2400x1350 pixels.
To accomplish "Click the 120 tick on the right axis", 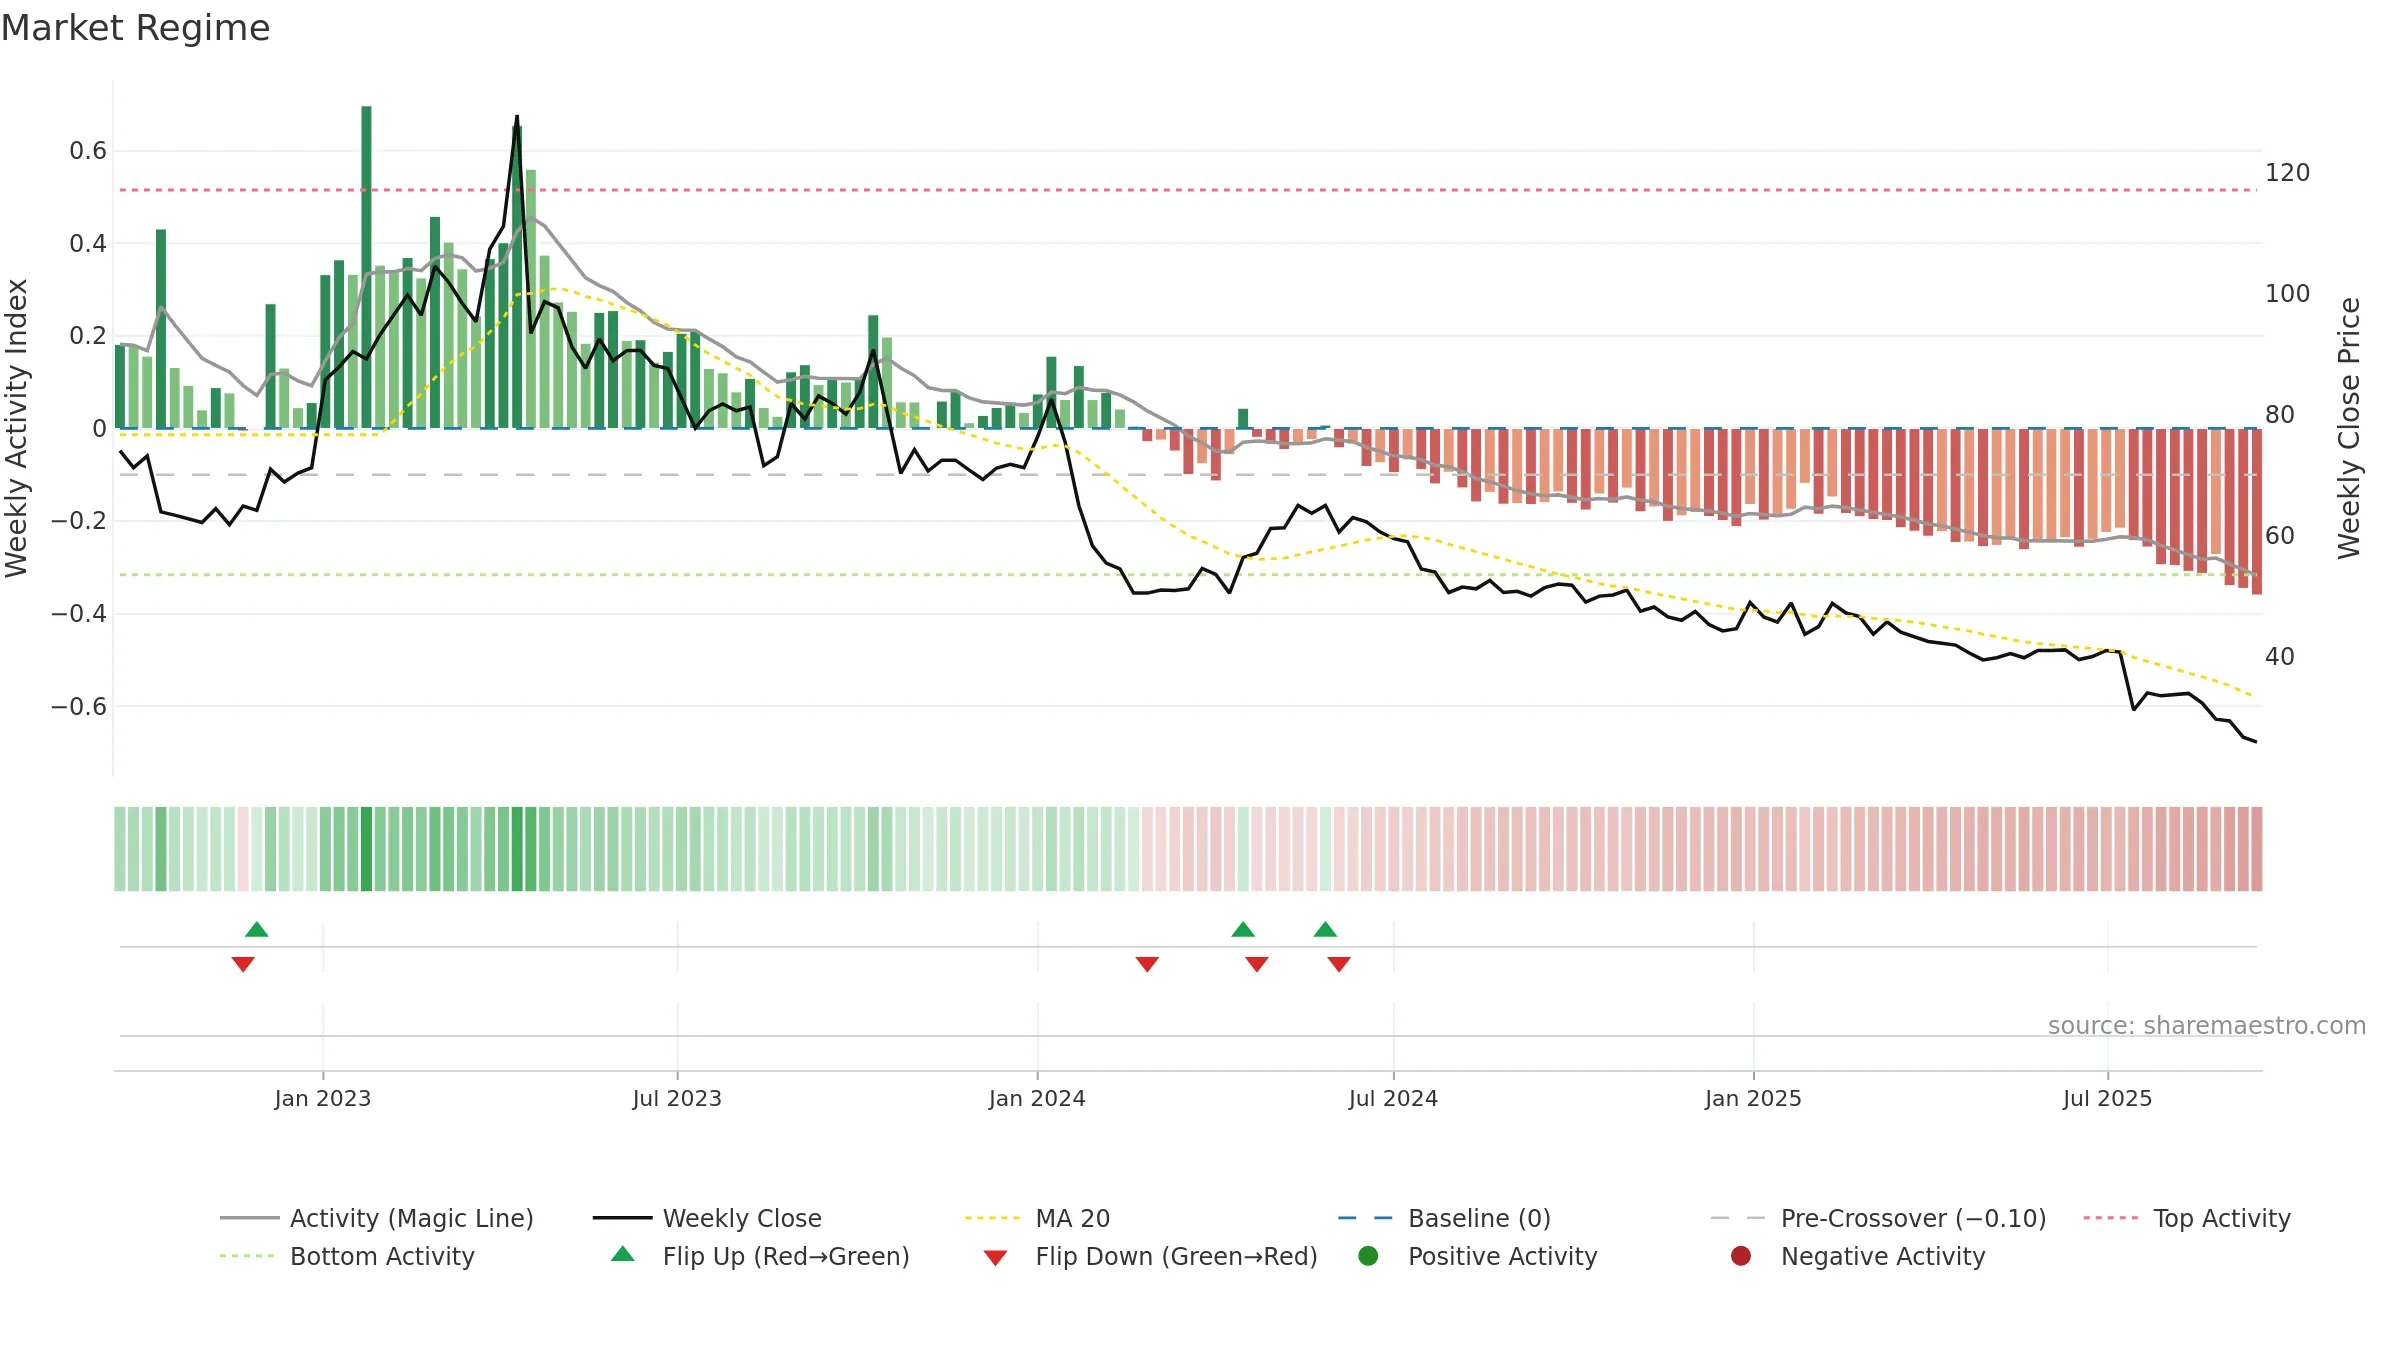I will pos(2288,173).
